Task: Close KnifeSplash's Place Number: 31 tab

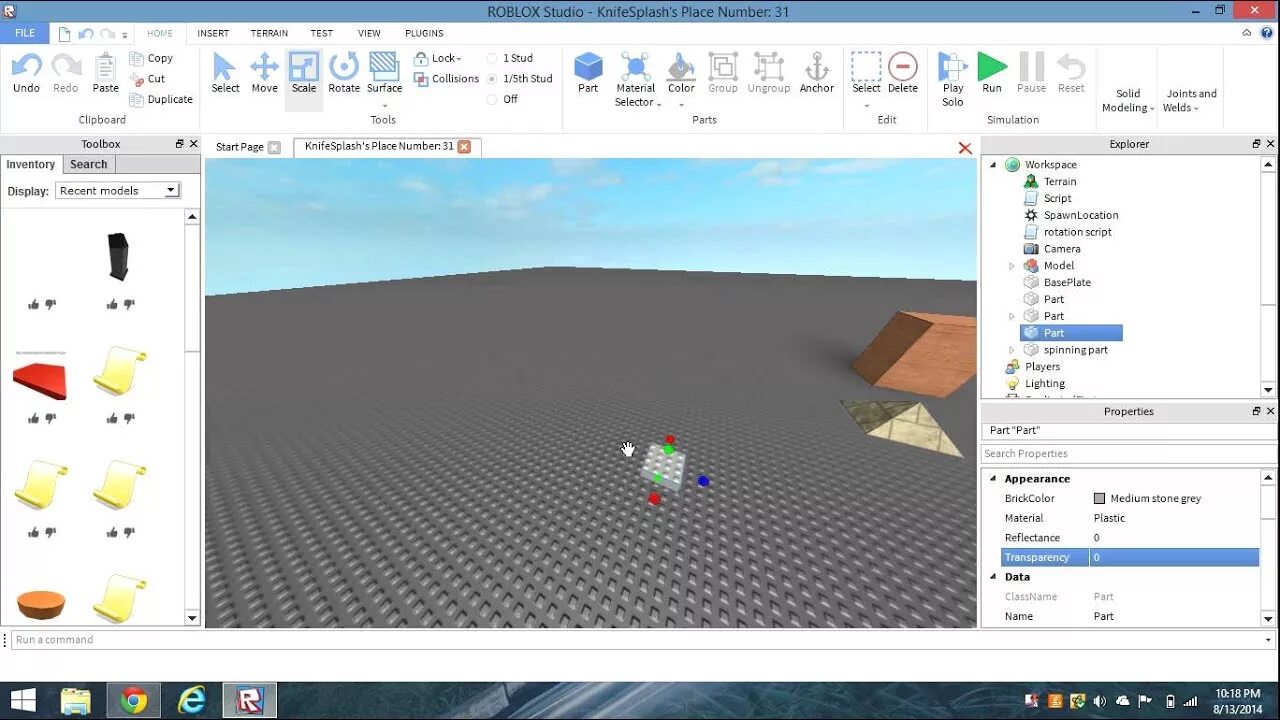Action: pyautogui.click(x=464, y=146)
